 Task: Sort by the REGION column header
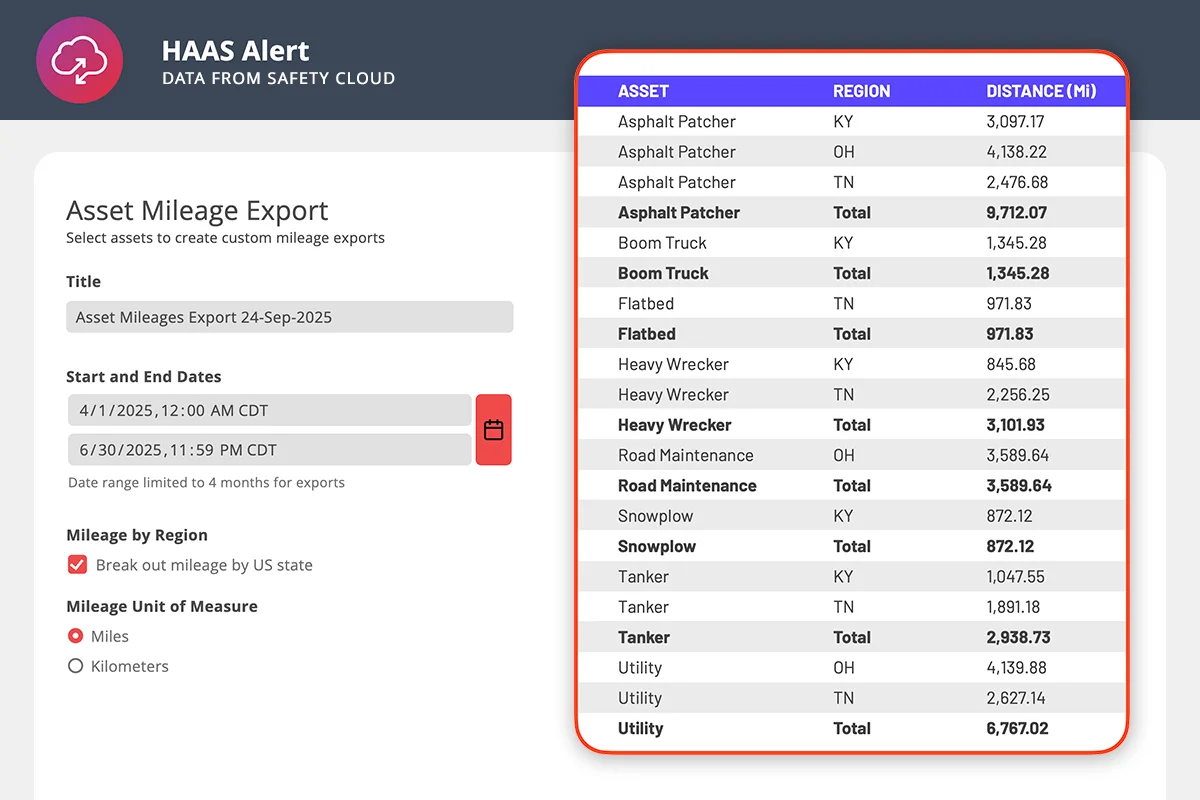(x=861, y=91)
